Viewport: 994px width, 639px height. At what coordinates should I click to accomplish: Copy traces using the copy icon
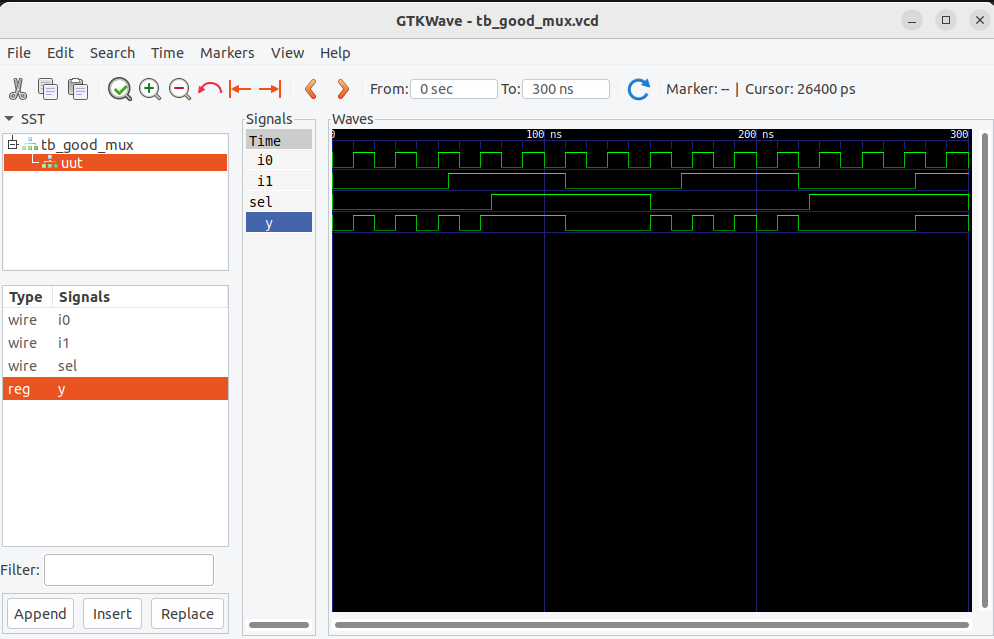(x=48, y=89)
